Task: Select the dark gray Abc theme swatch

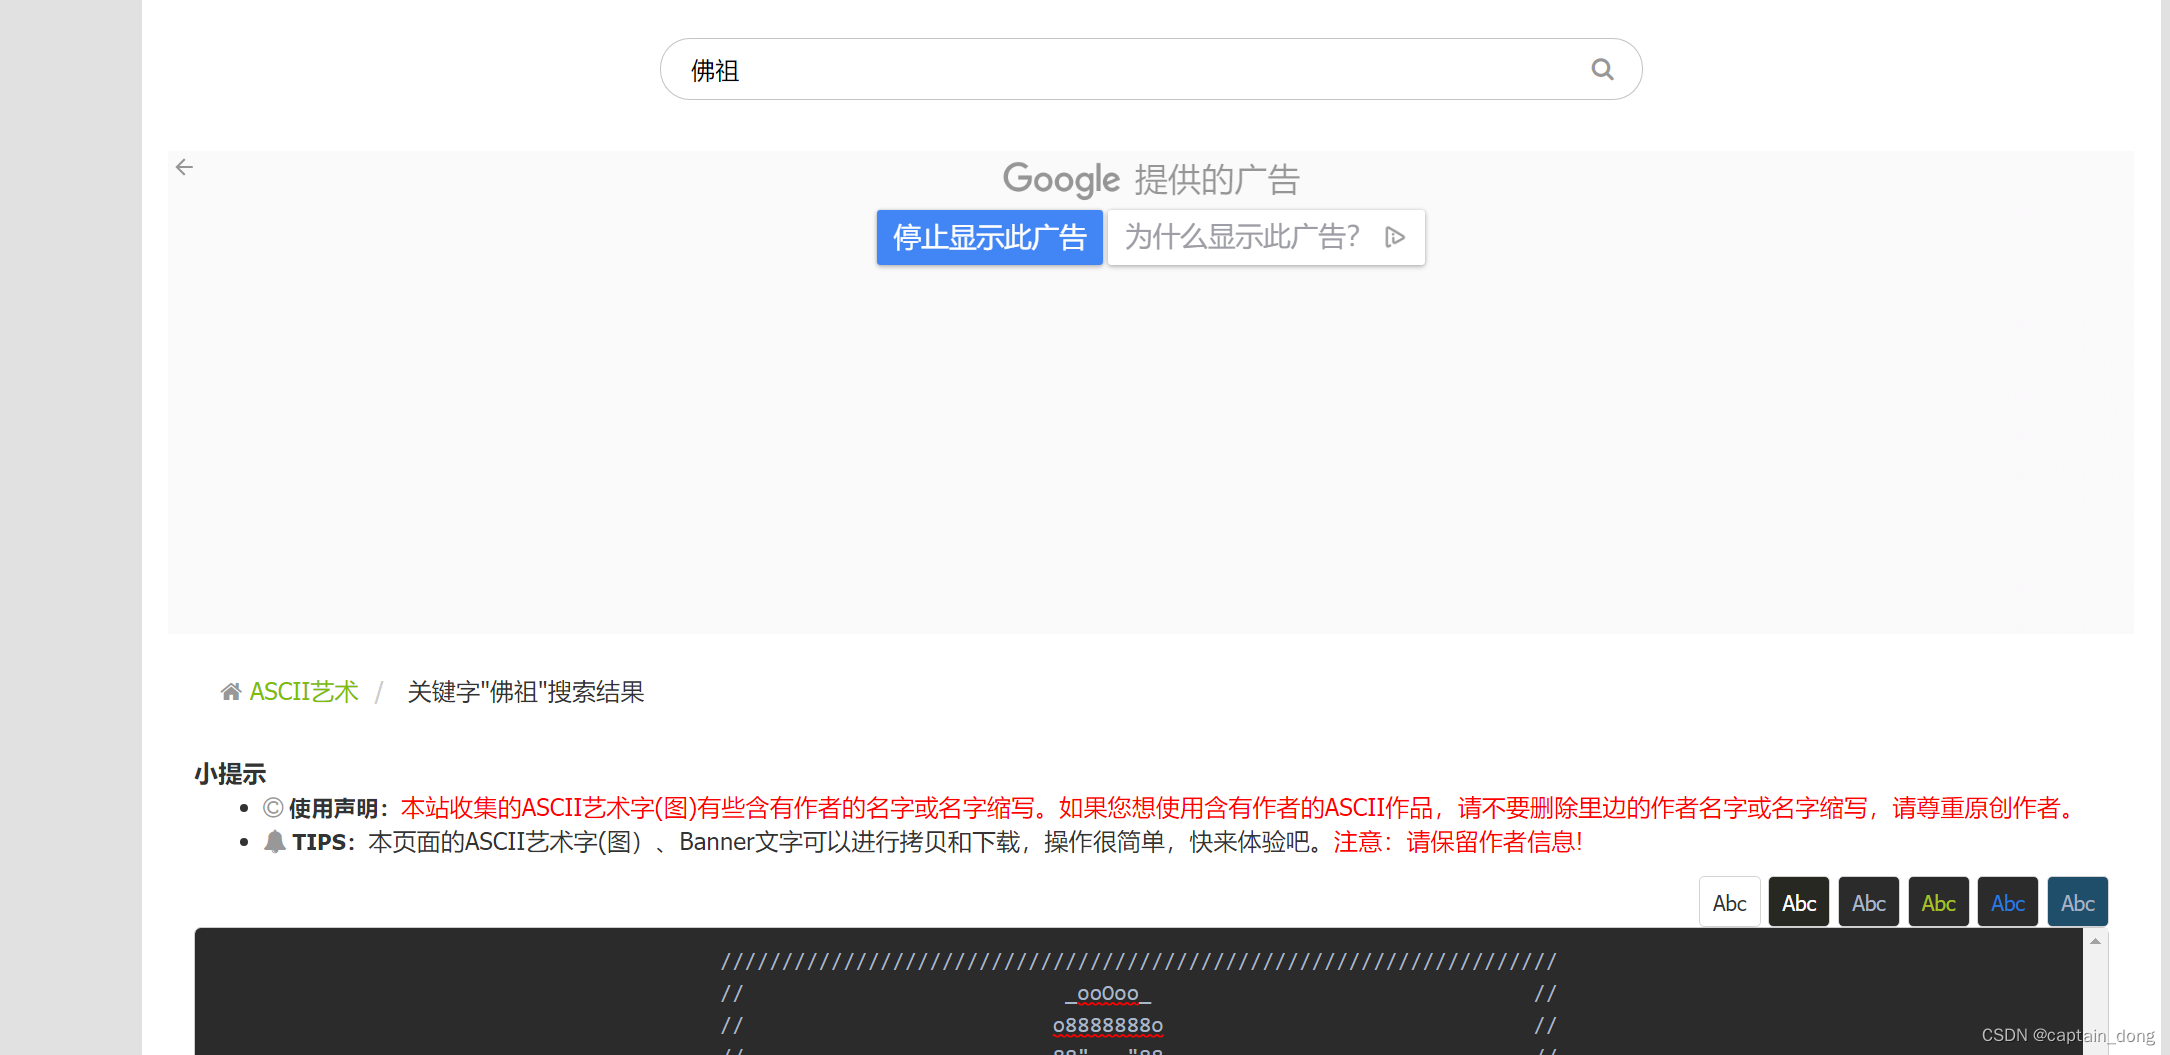Action: point(1868,902)
